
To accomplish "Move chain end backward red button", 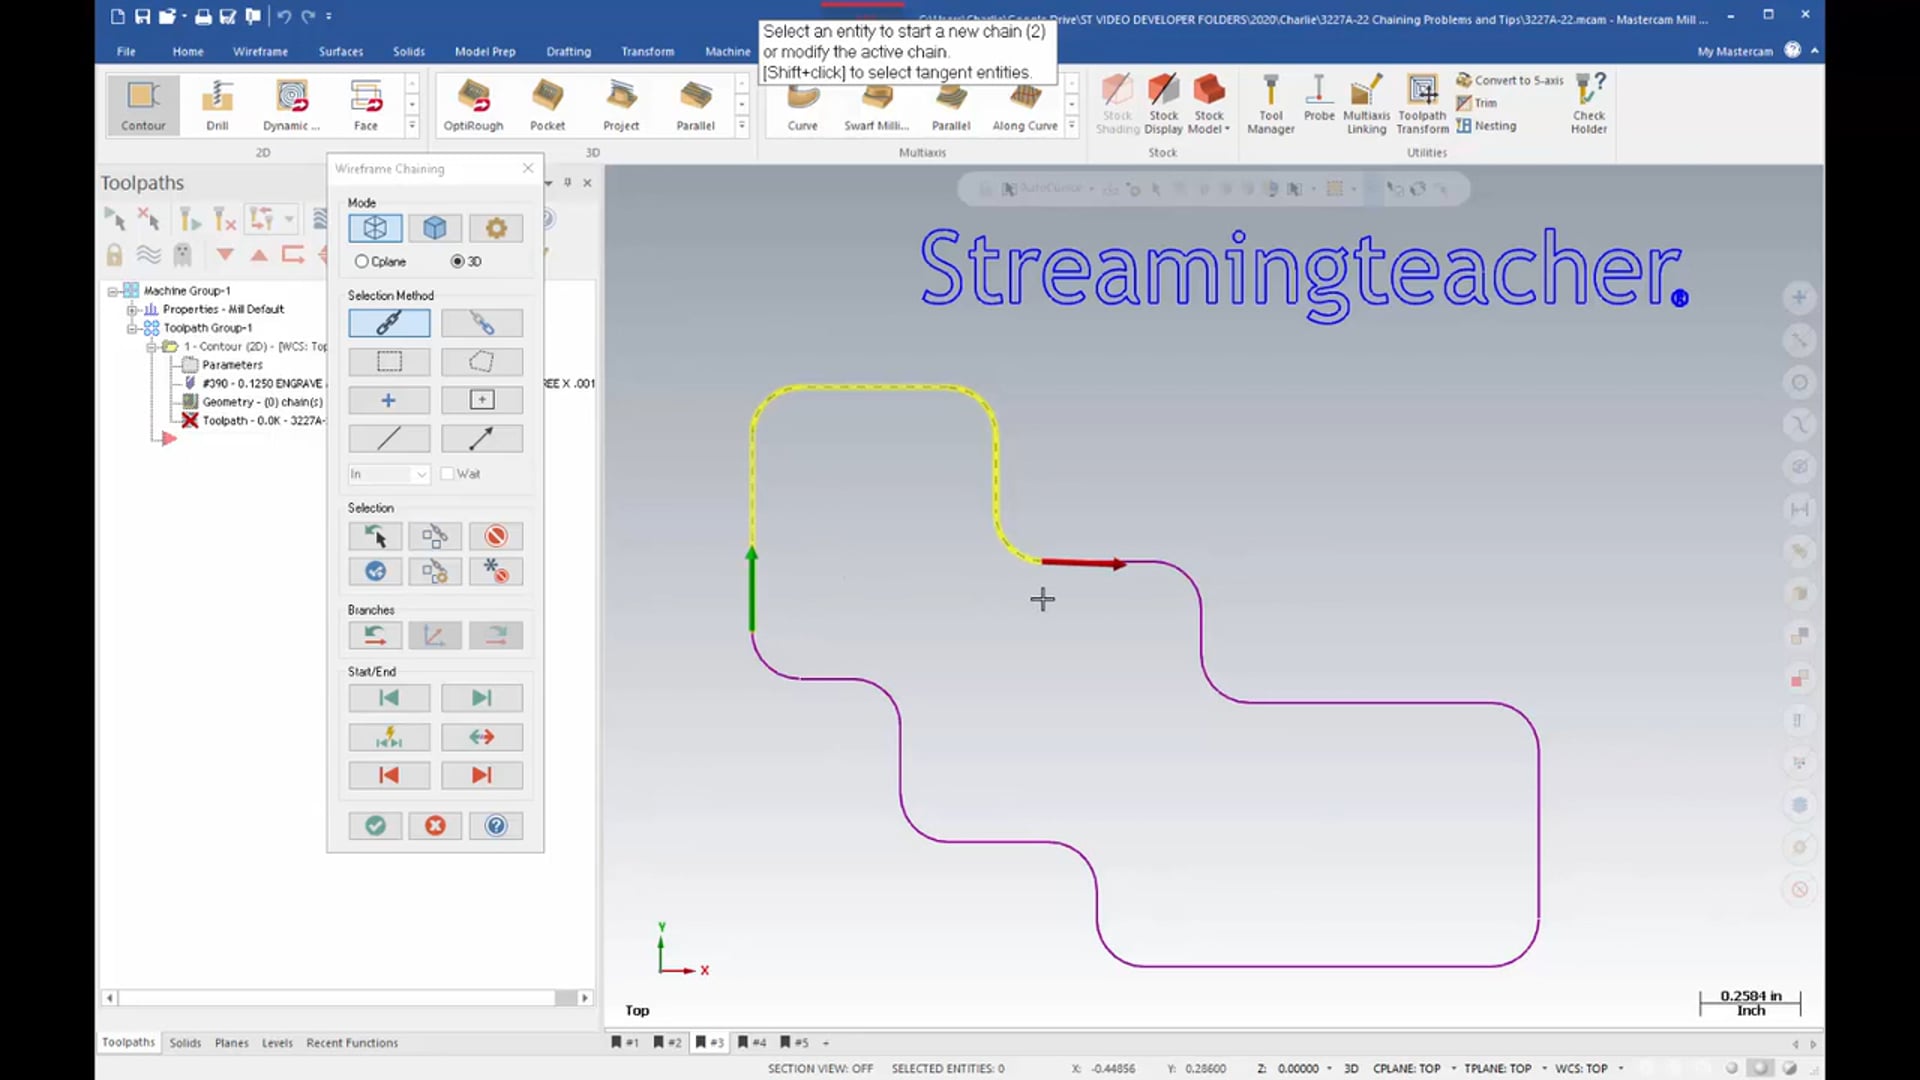I will (x=389, y=775).
